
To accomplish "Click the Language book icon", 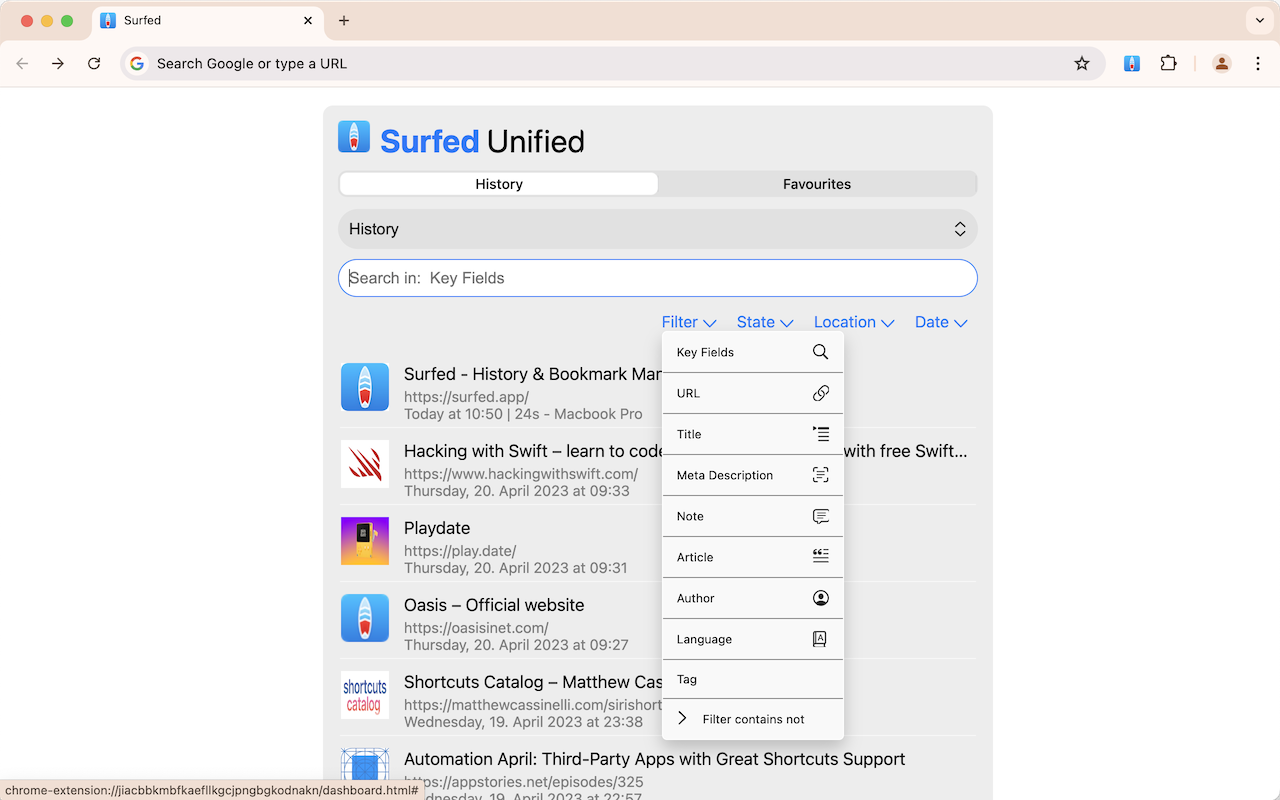I will click(x=820, y=639).
